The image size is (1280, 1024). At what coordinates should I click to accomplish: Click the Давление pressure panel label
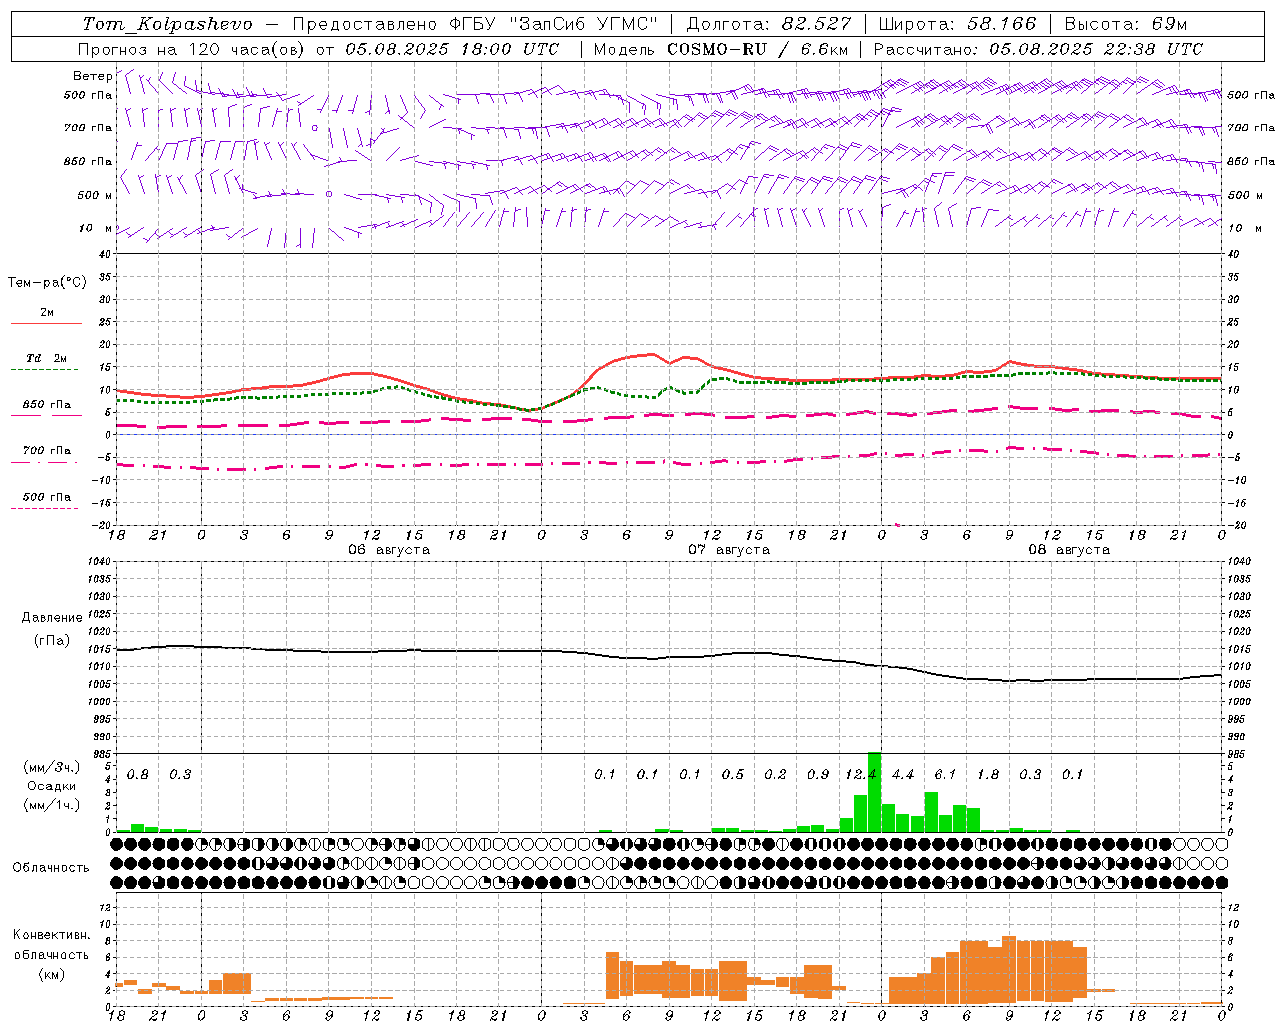pyautogui.click(x=52, y=618)
